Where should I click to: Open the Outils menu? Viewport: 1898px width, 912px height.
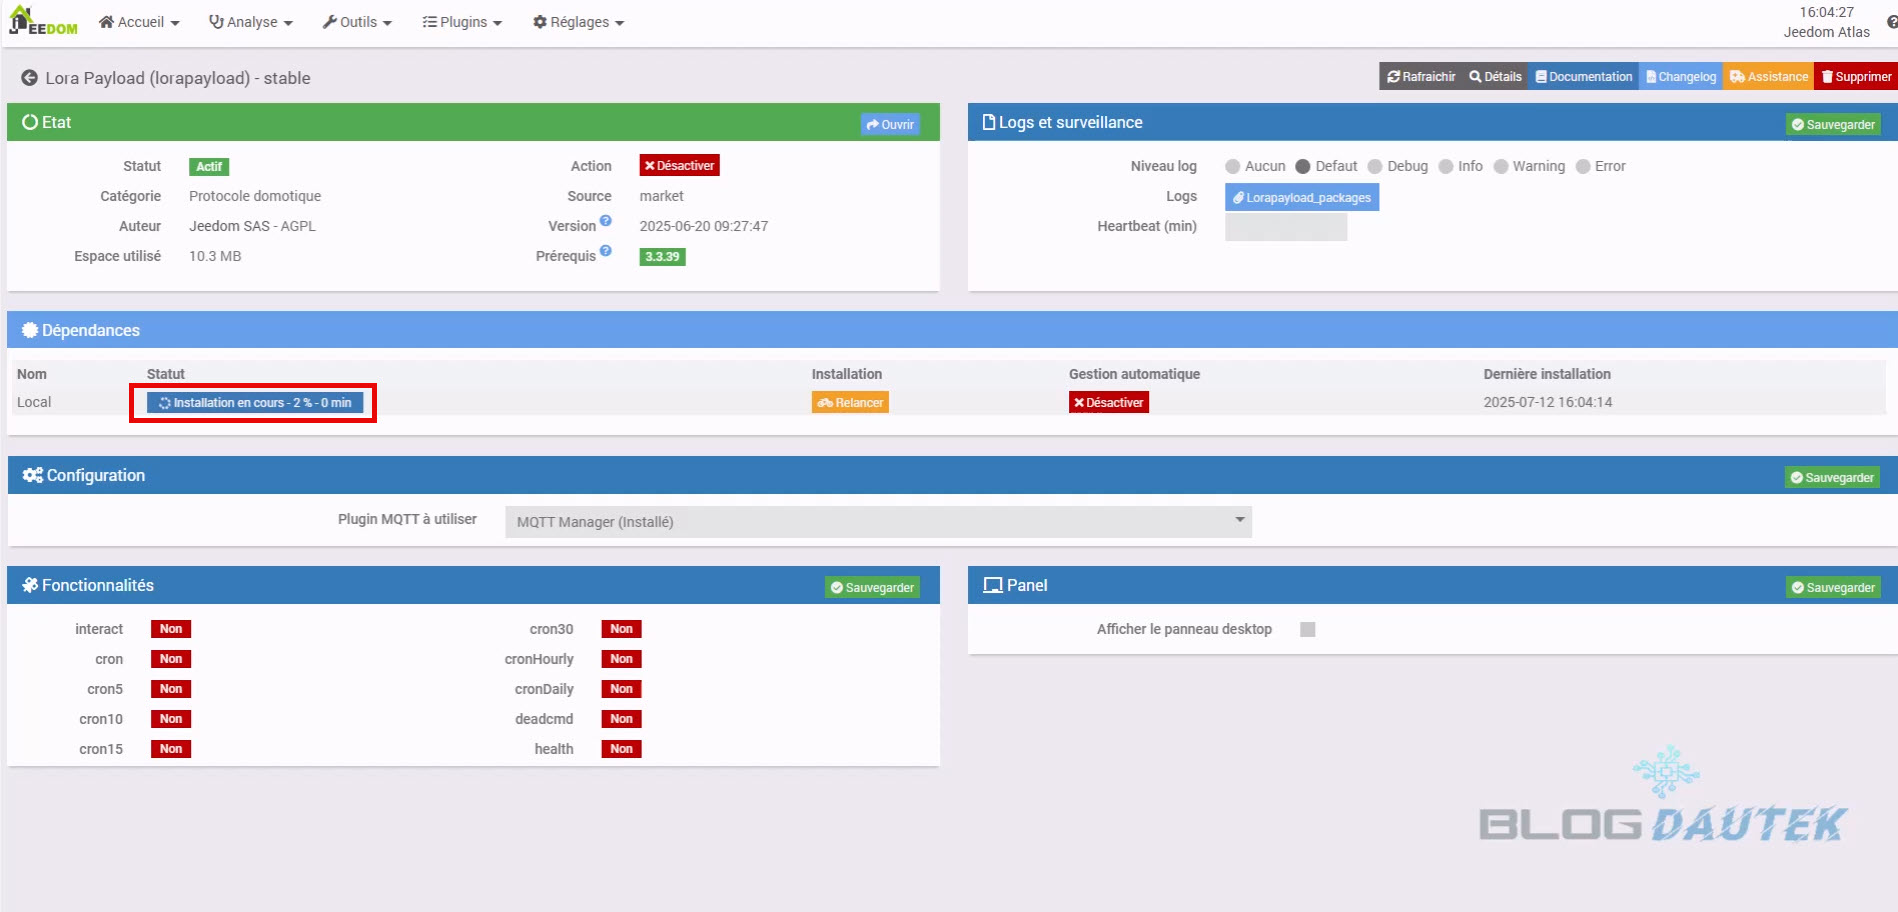coord(357,22)
